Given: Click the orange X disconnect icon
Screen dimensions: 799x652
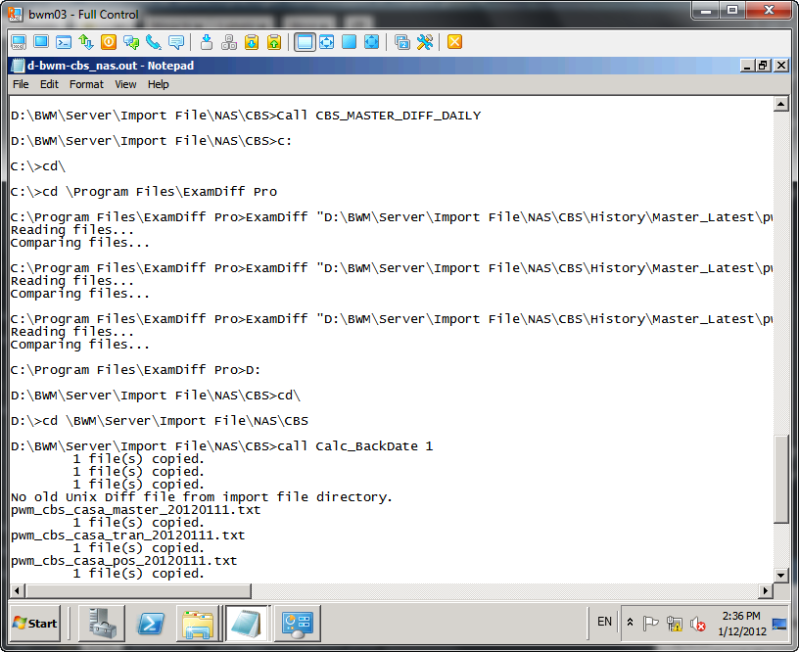Looking at the screenshot, I should pyautogui.click(x=454, y=42).
